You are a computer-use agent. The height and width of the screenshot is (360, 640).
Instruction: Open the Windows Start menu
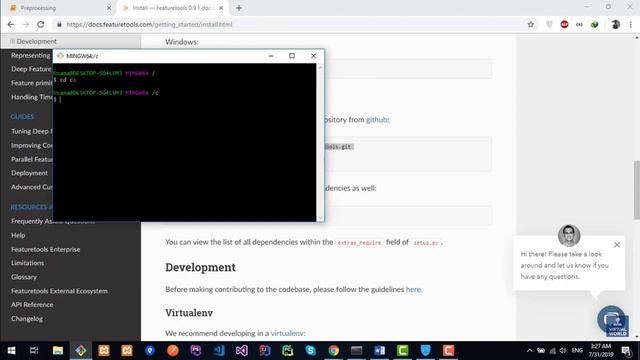pyautogui.click(x=11, y=351)
